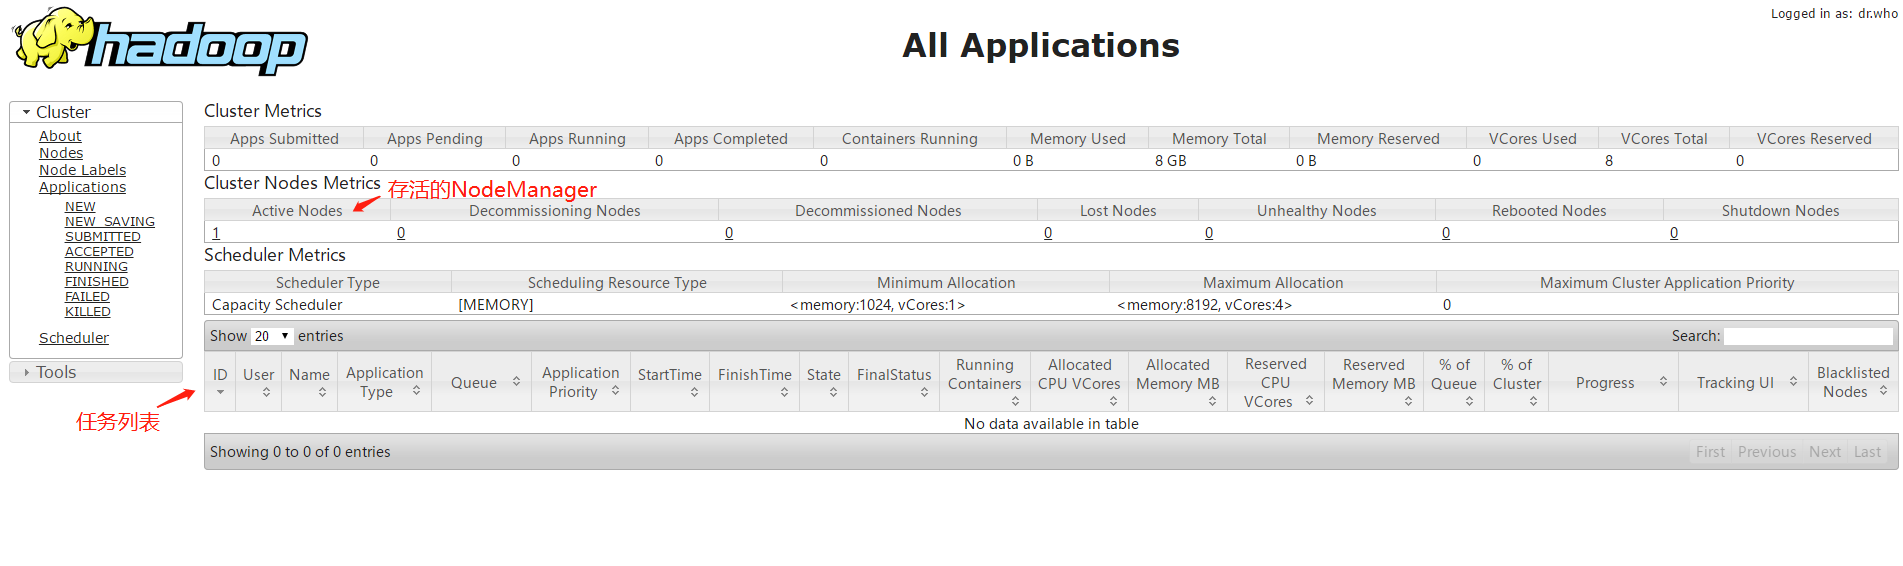Click the Last pagination button
Viewport: 1903px width, 566px height.
pyautogui.click(x=1868, y=452)
